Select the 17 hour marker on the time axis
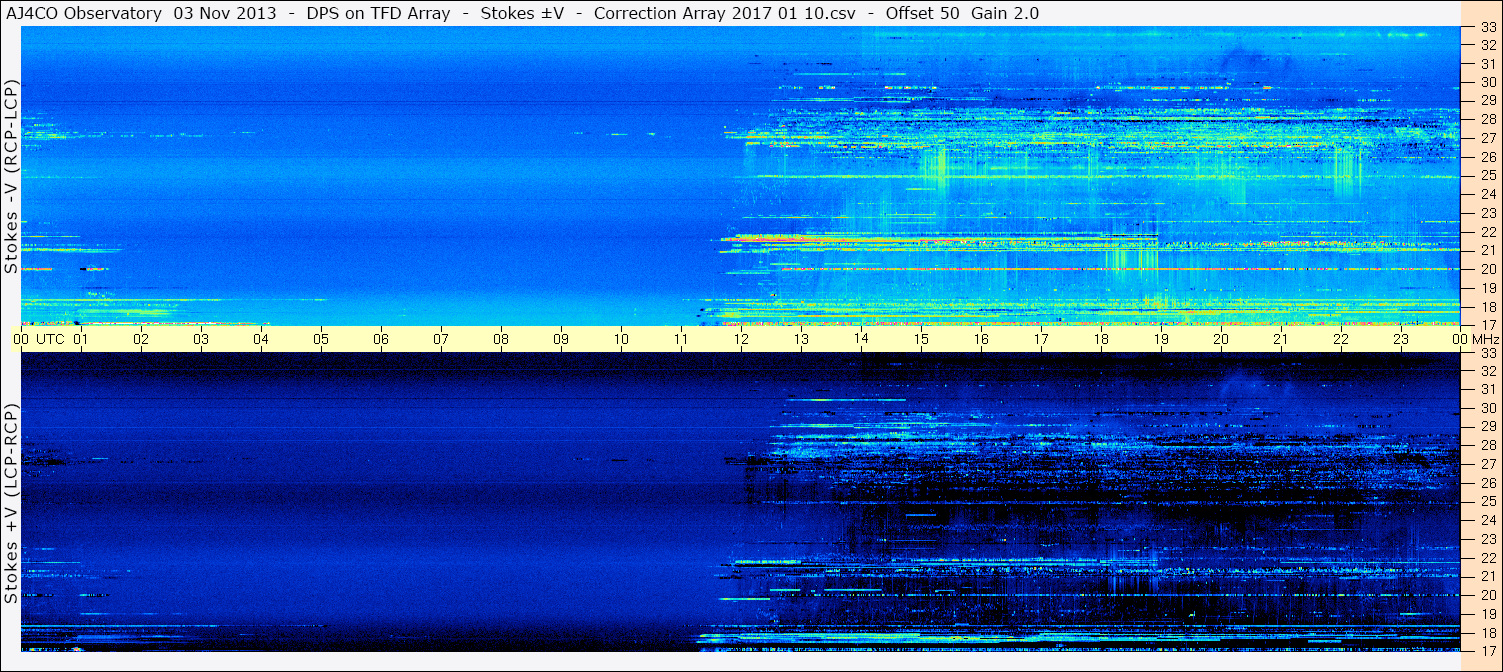The image size is (1503, 672). click(1041, 339)
